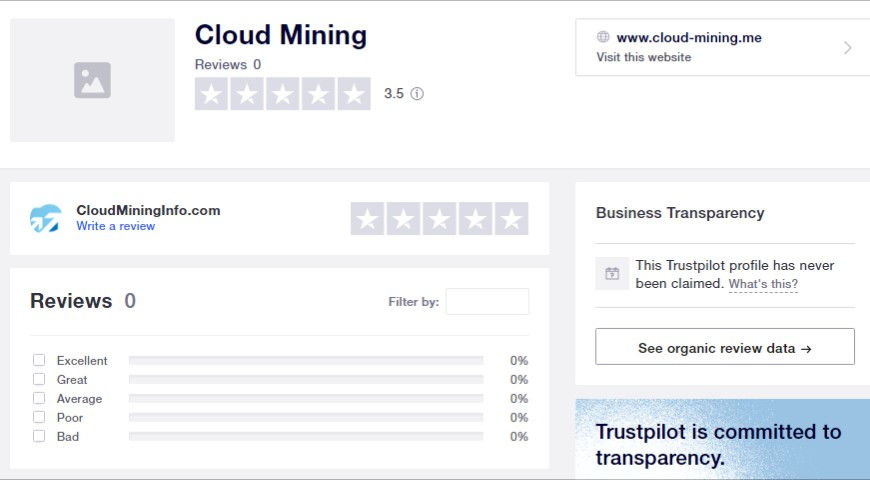Click the Business Transparency heading

point(680,213)
